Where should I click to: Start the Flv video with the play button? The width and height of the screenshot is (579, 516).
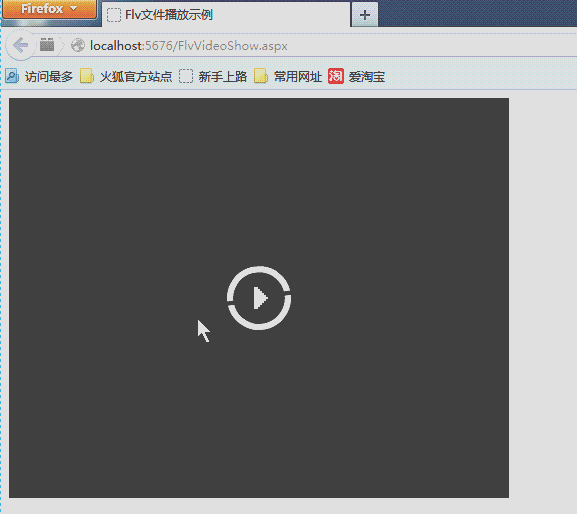[x=259, y=299]
